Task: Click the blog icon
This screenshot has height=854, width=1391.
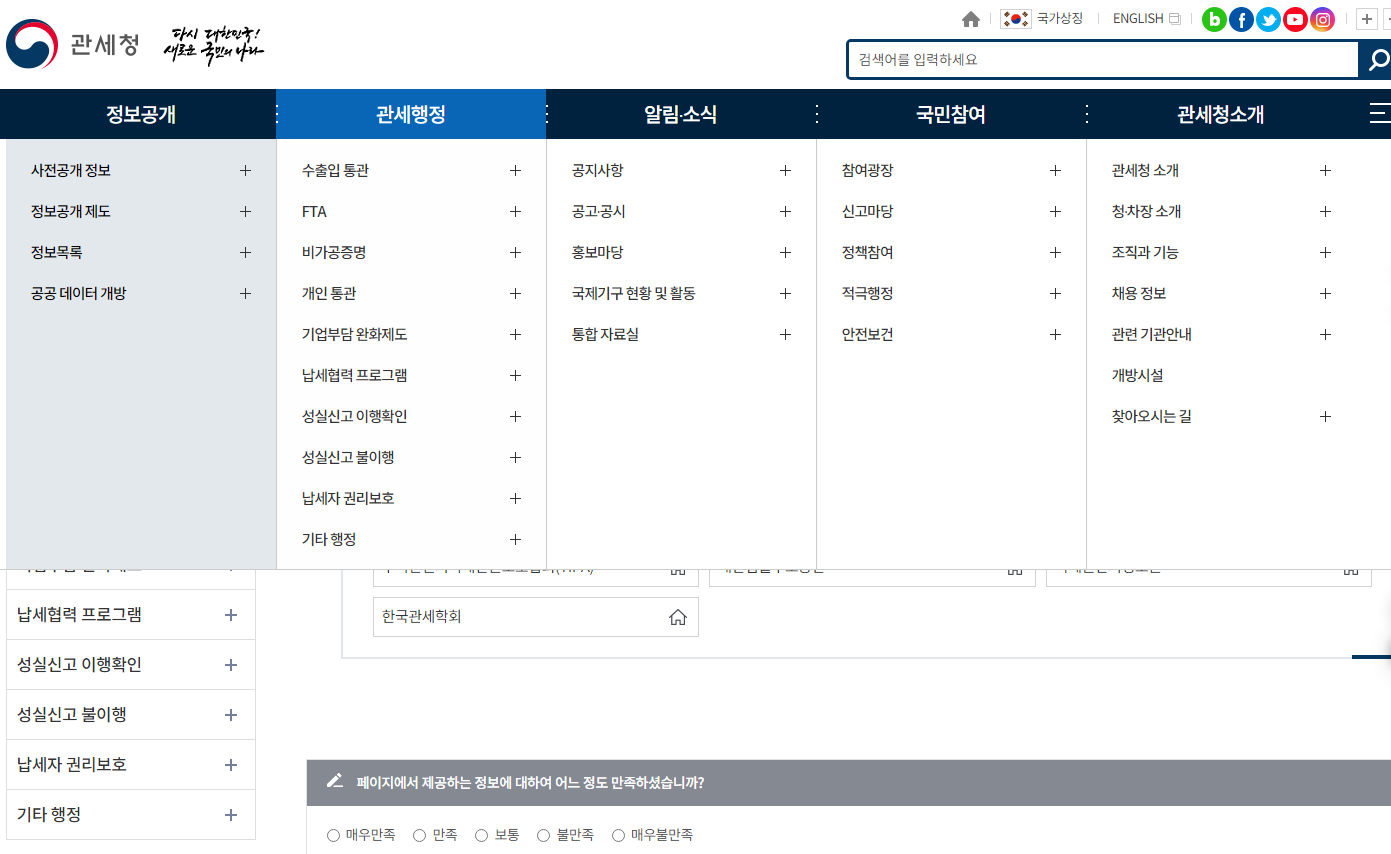Action: 1213,19
